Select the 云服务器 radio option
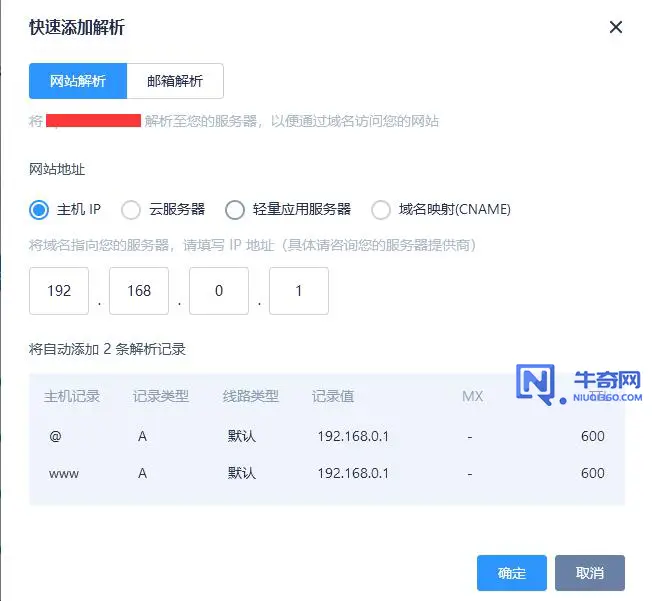Image resolution: width=652 pixels, height=601 pixels. [131, 210]
